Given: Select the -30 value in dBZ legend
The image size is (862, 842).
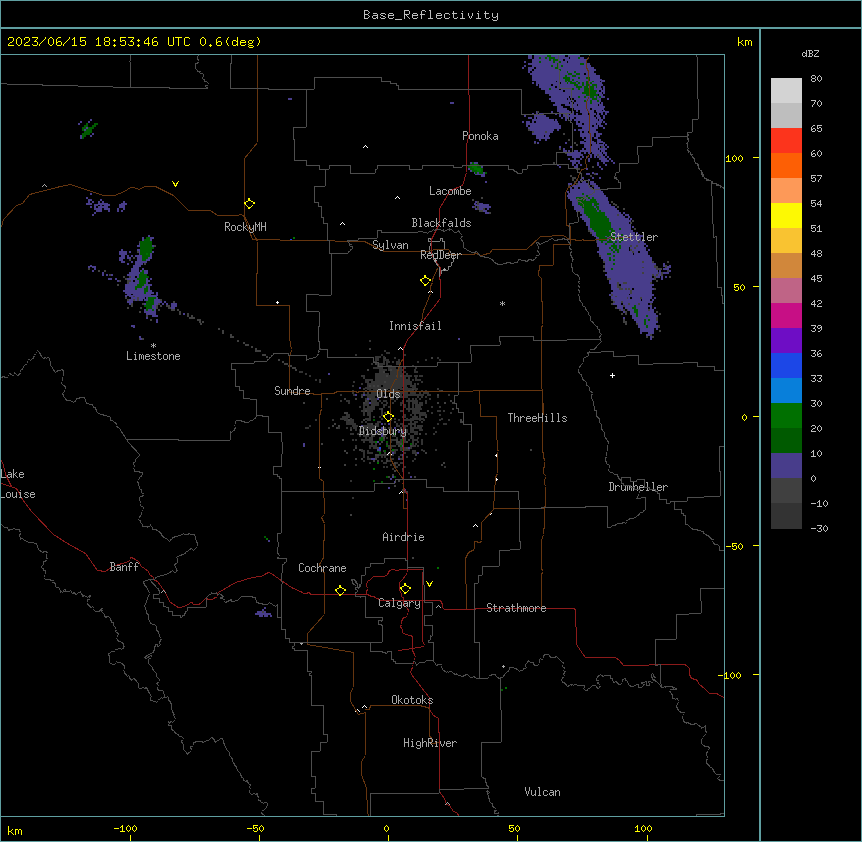Looking at the screenshot, I should click(x=819, y=528).
